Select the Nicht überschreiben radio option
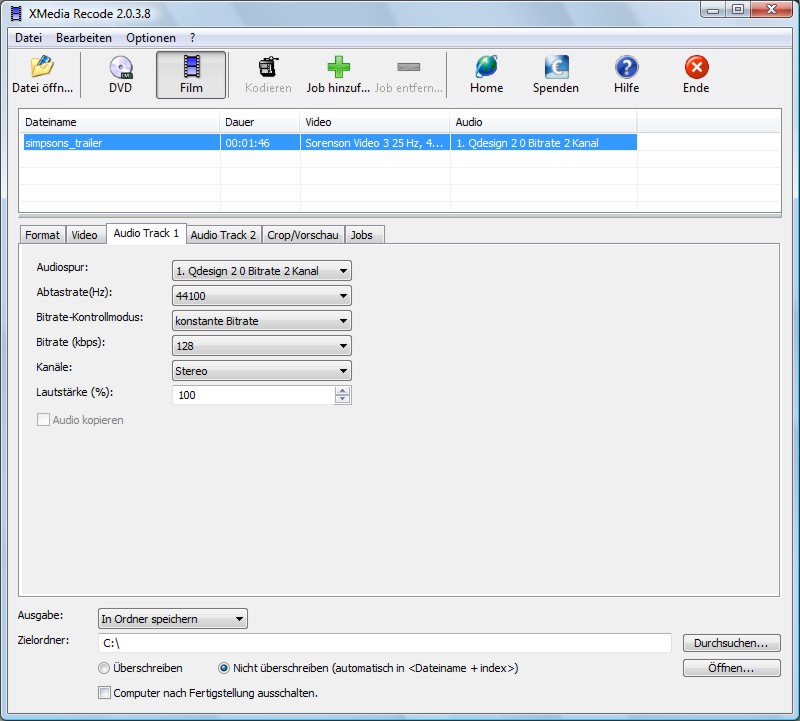This screenshot has height=721, width=800. 224,668
